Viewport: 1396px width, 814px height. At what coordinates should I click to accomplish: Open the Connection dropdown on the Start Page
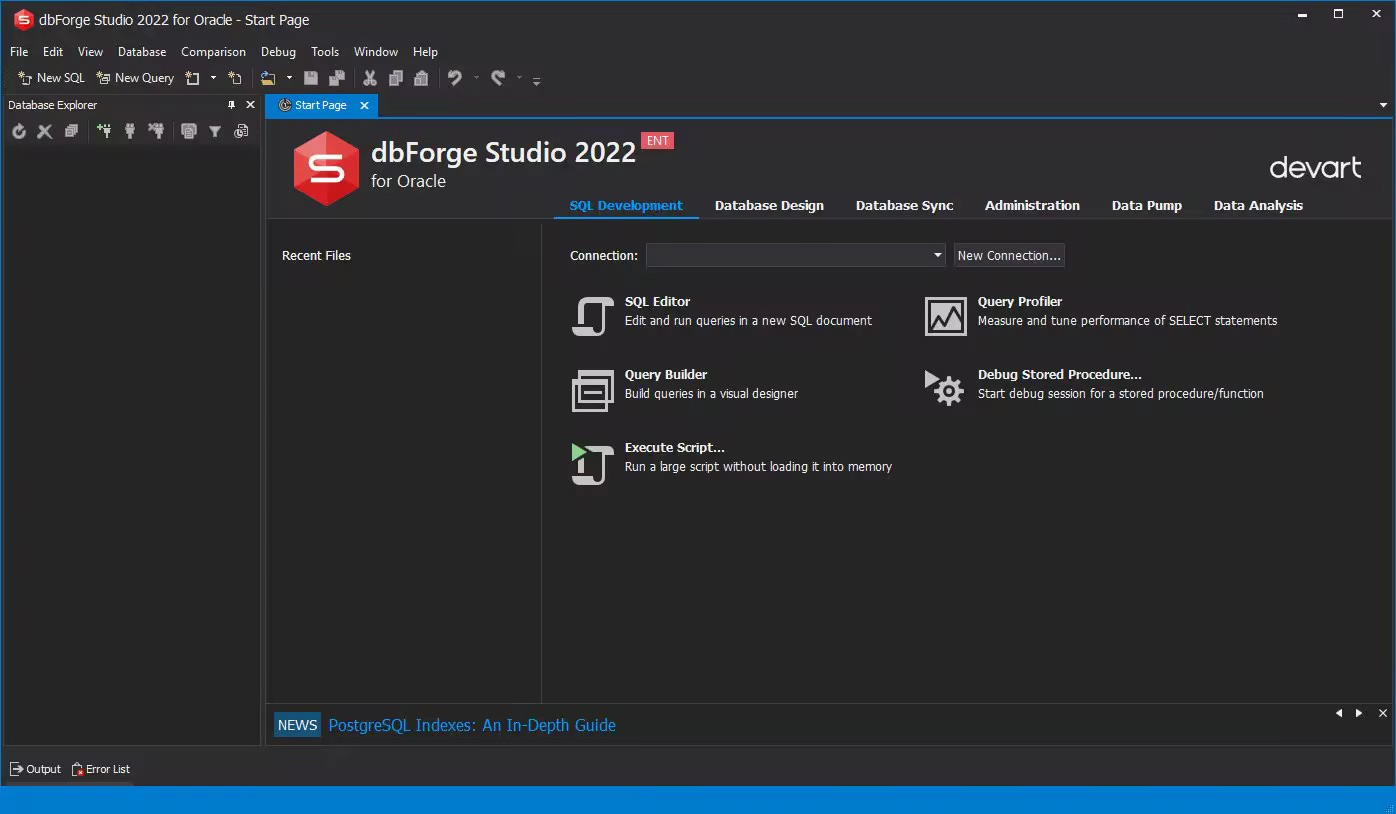point(936,255)
